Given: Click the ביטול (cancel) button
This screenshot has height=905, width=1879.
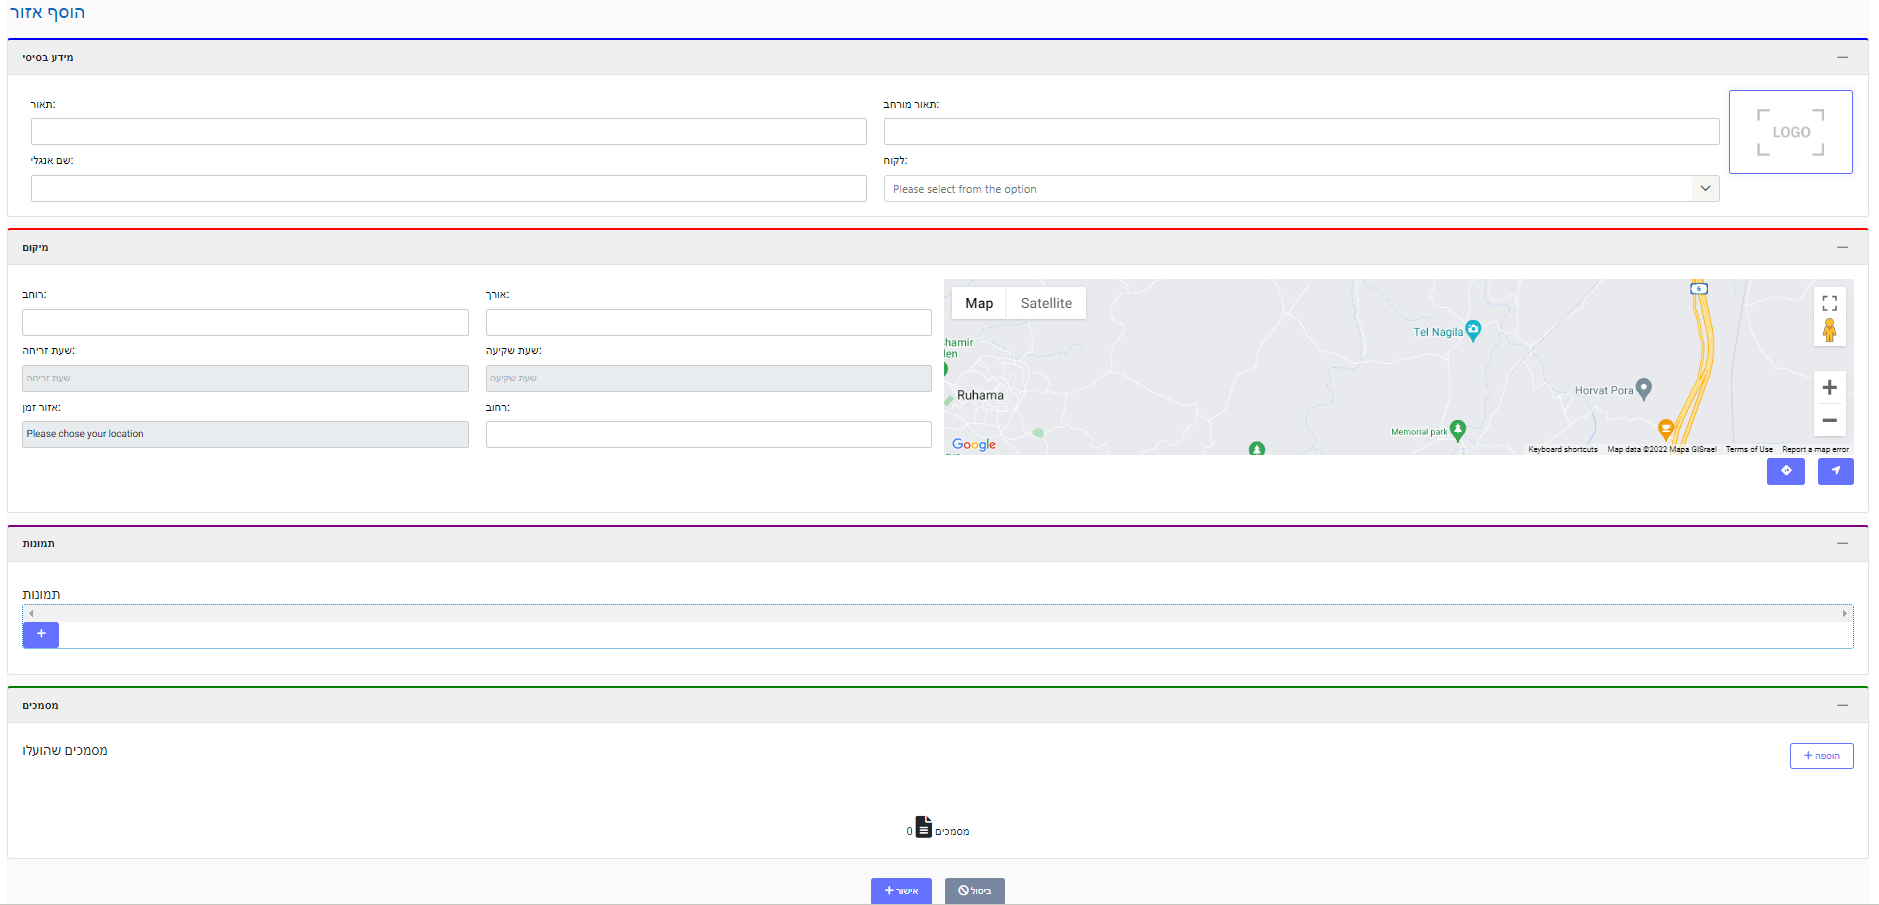Looking at the screenshot, I should point(974,890).
